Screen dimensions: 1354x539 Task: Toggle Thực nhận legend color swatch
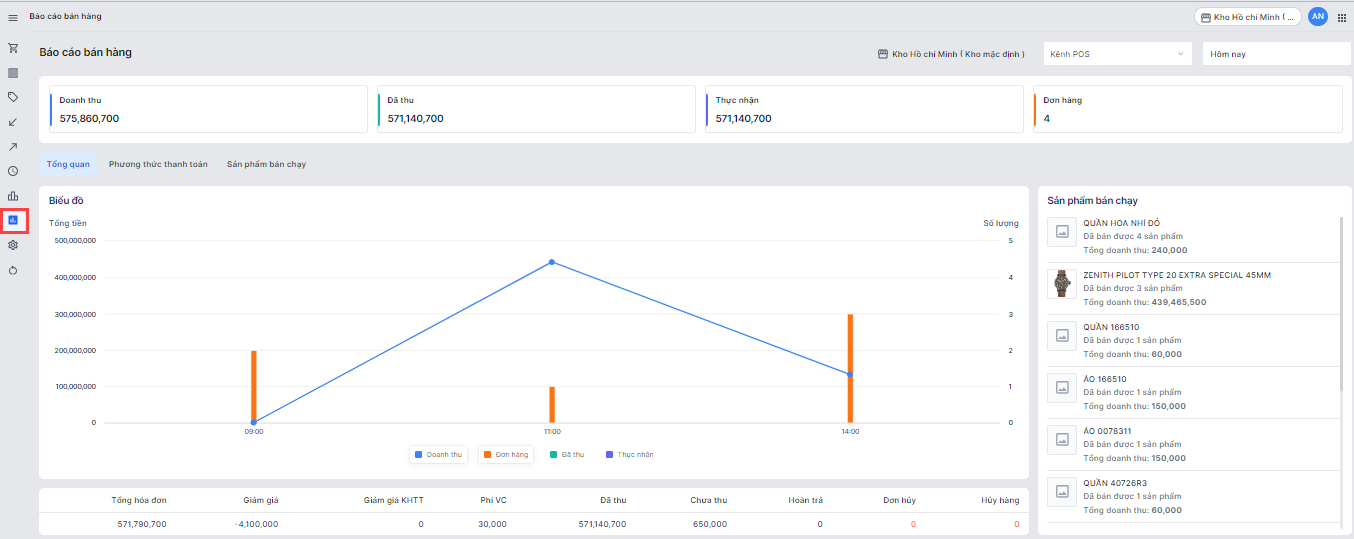[609, 454]
